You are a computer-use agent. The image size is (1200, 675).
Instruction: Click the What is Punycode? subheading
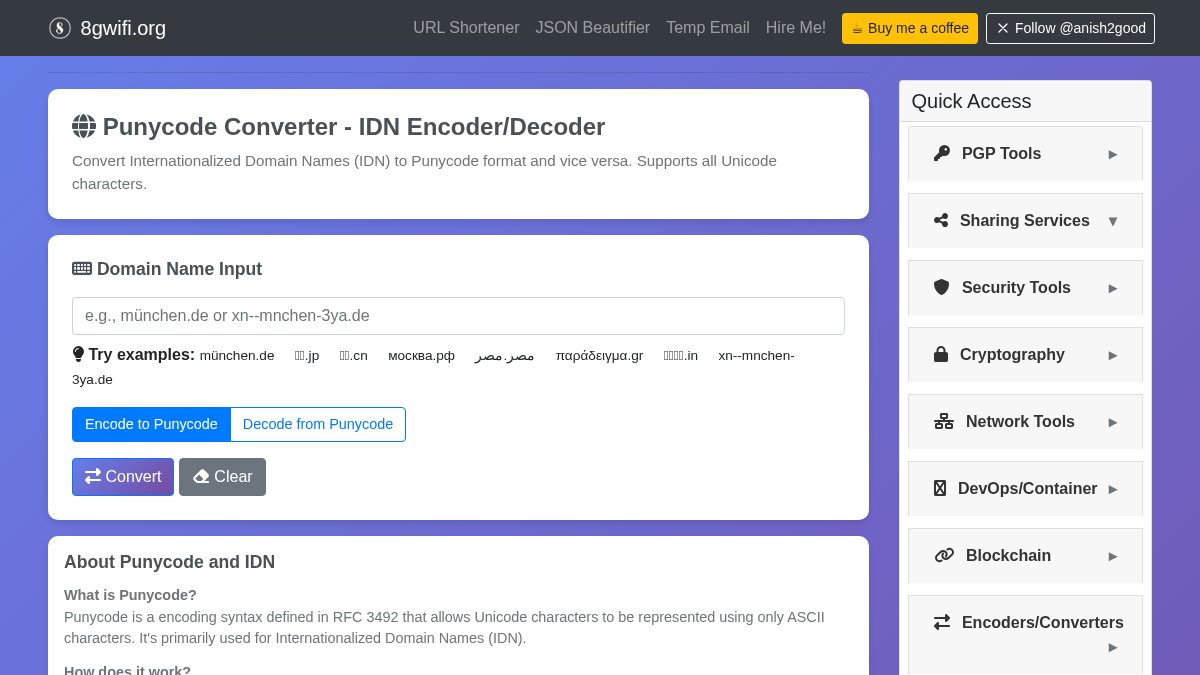click(x=130, y=595)
